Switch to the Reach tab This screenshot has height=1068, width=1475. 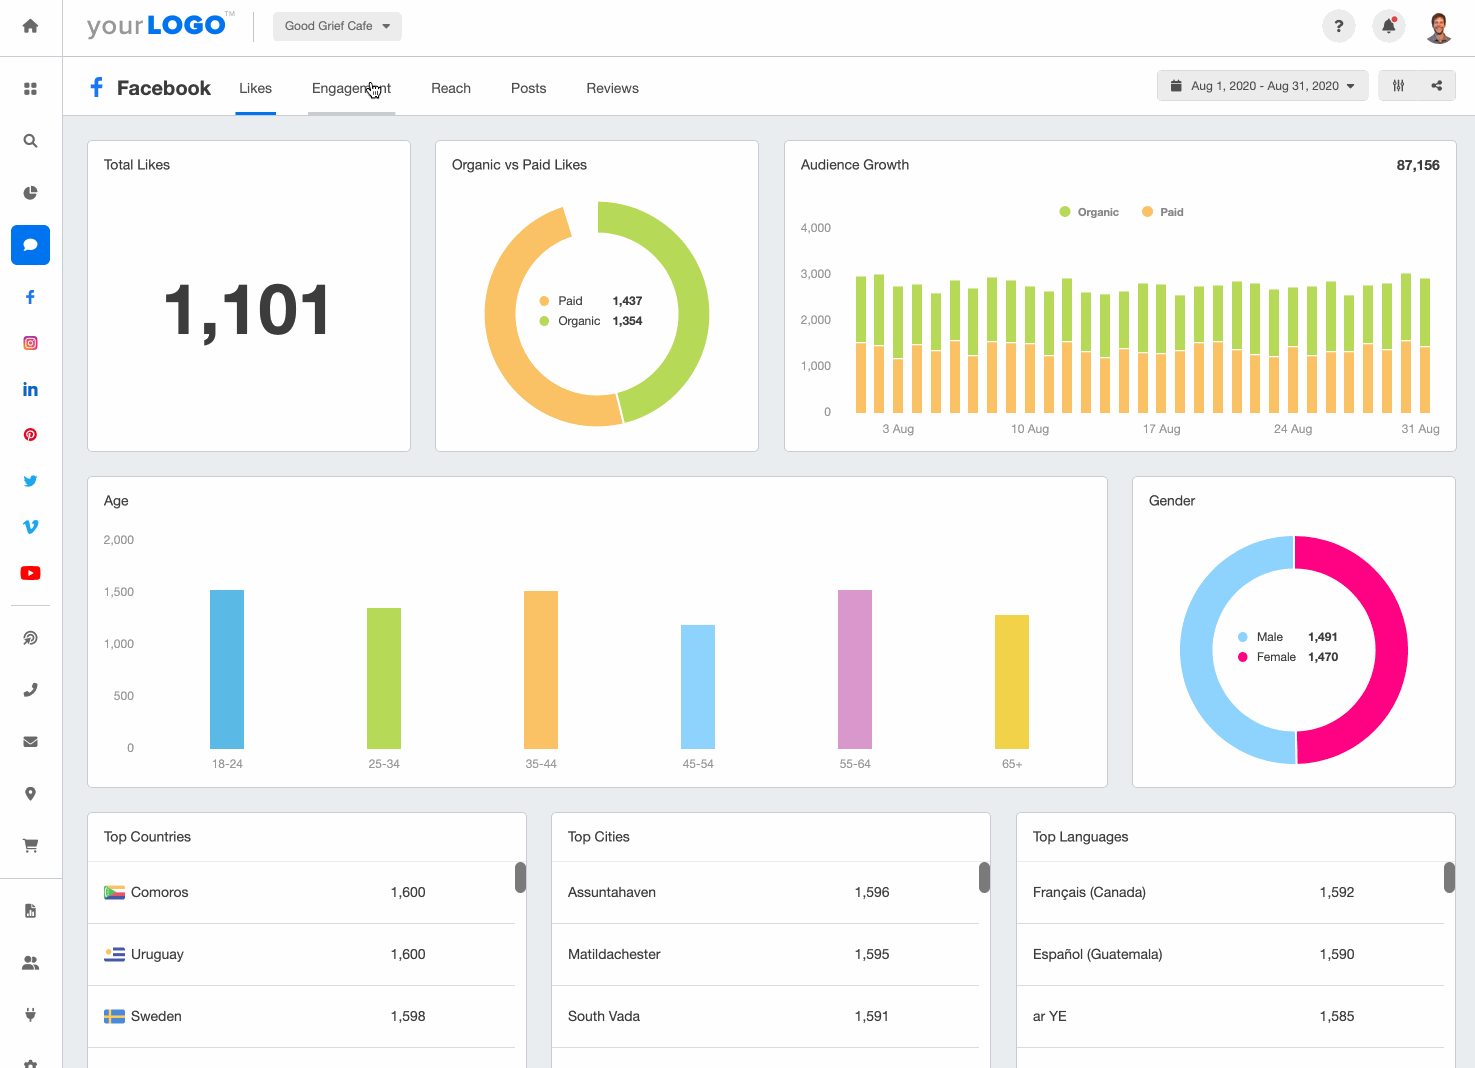click(x=450, y=88)
